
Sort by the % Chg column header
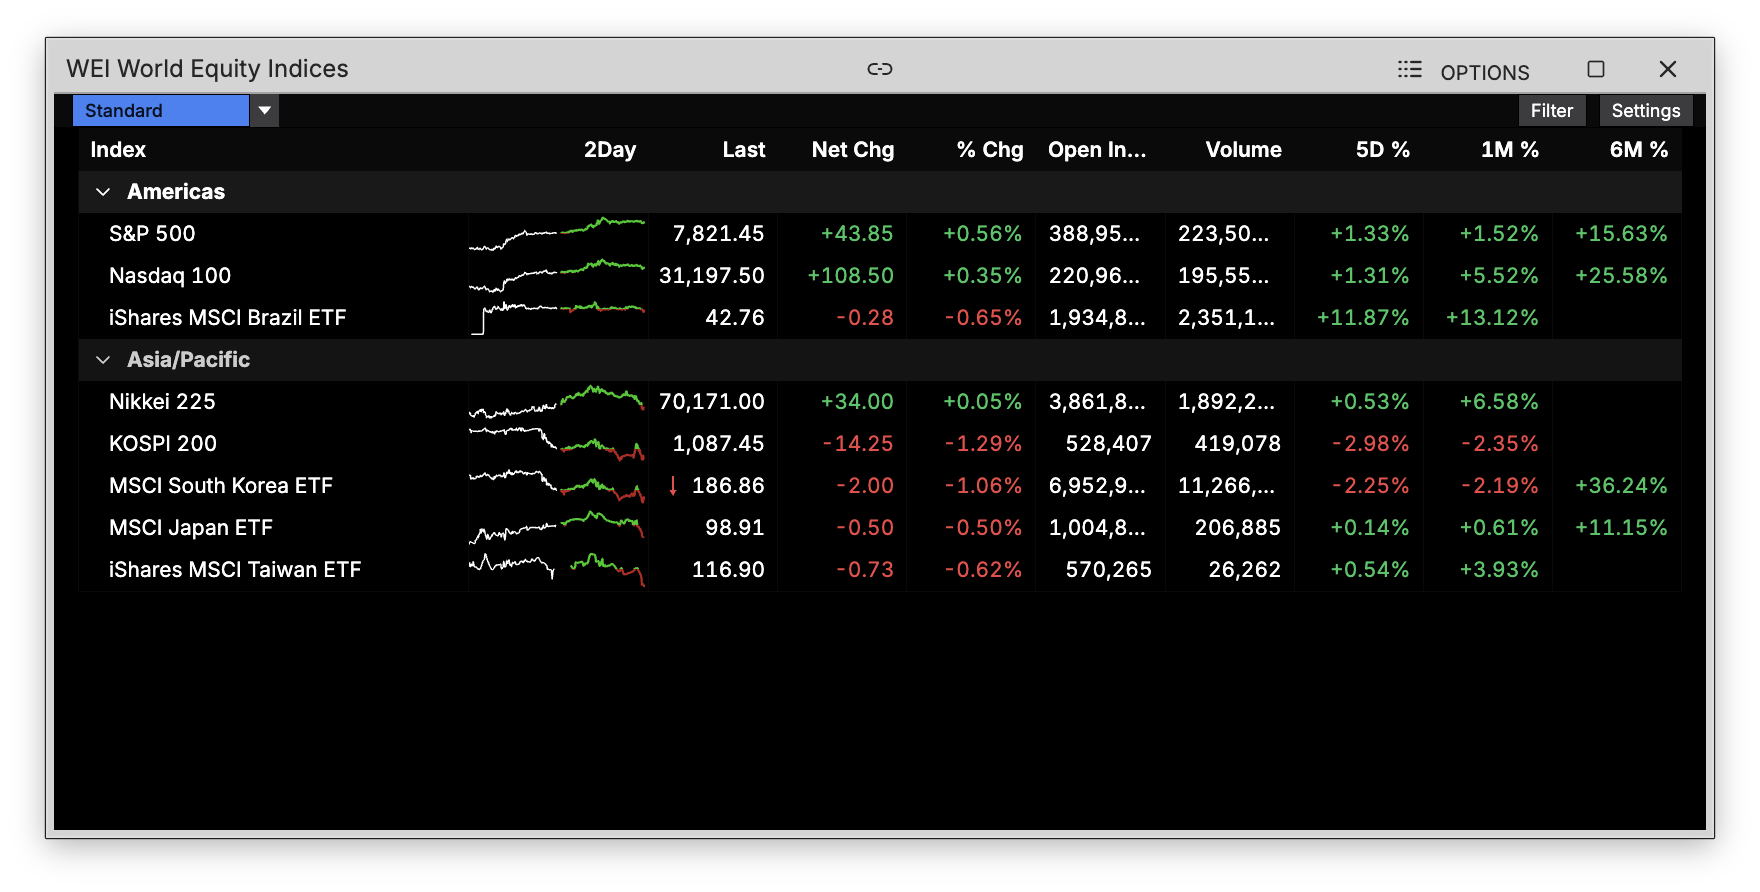tap(990, 150)
